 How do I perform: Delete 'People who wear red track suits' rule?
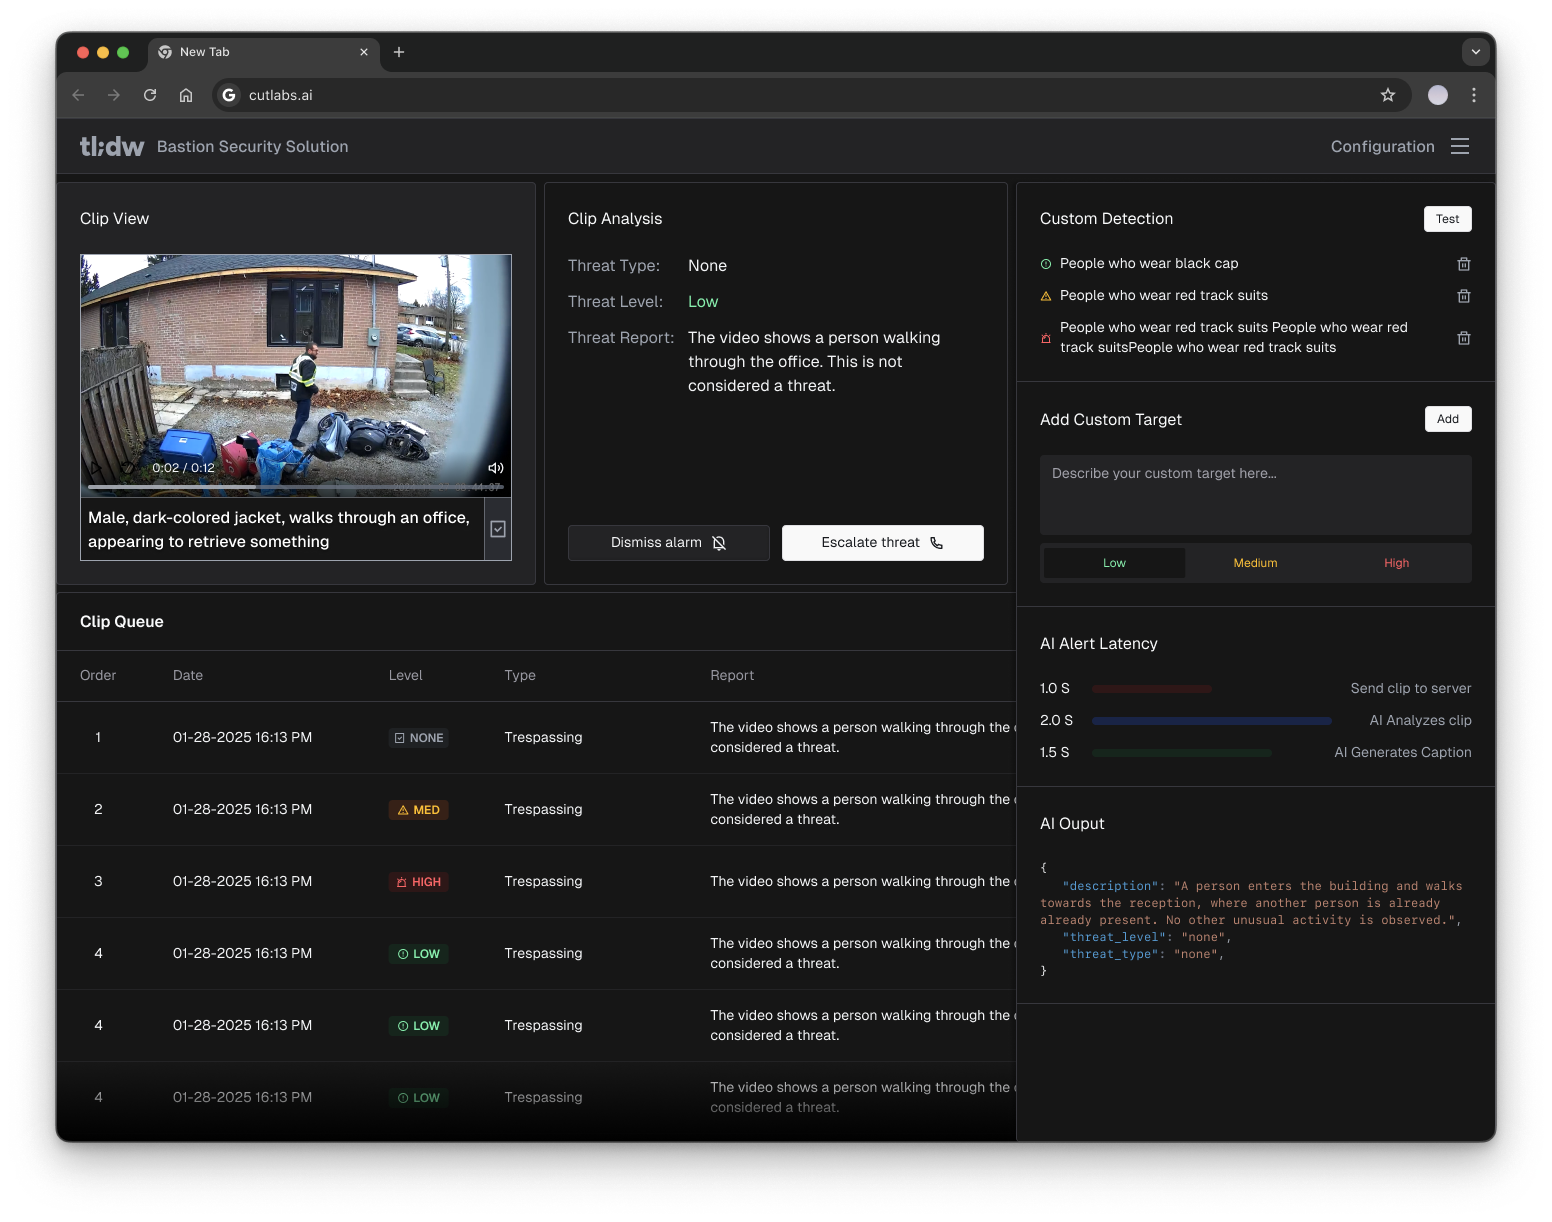point(1463,296)
